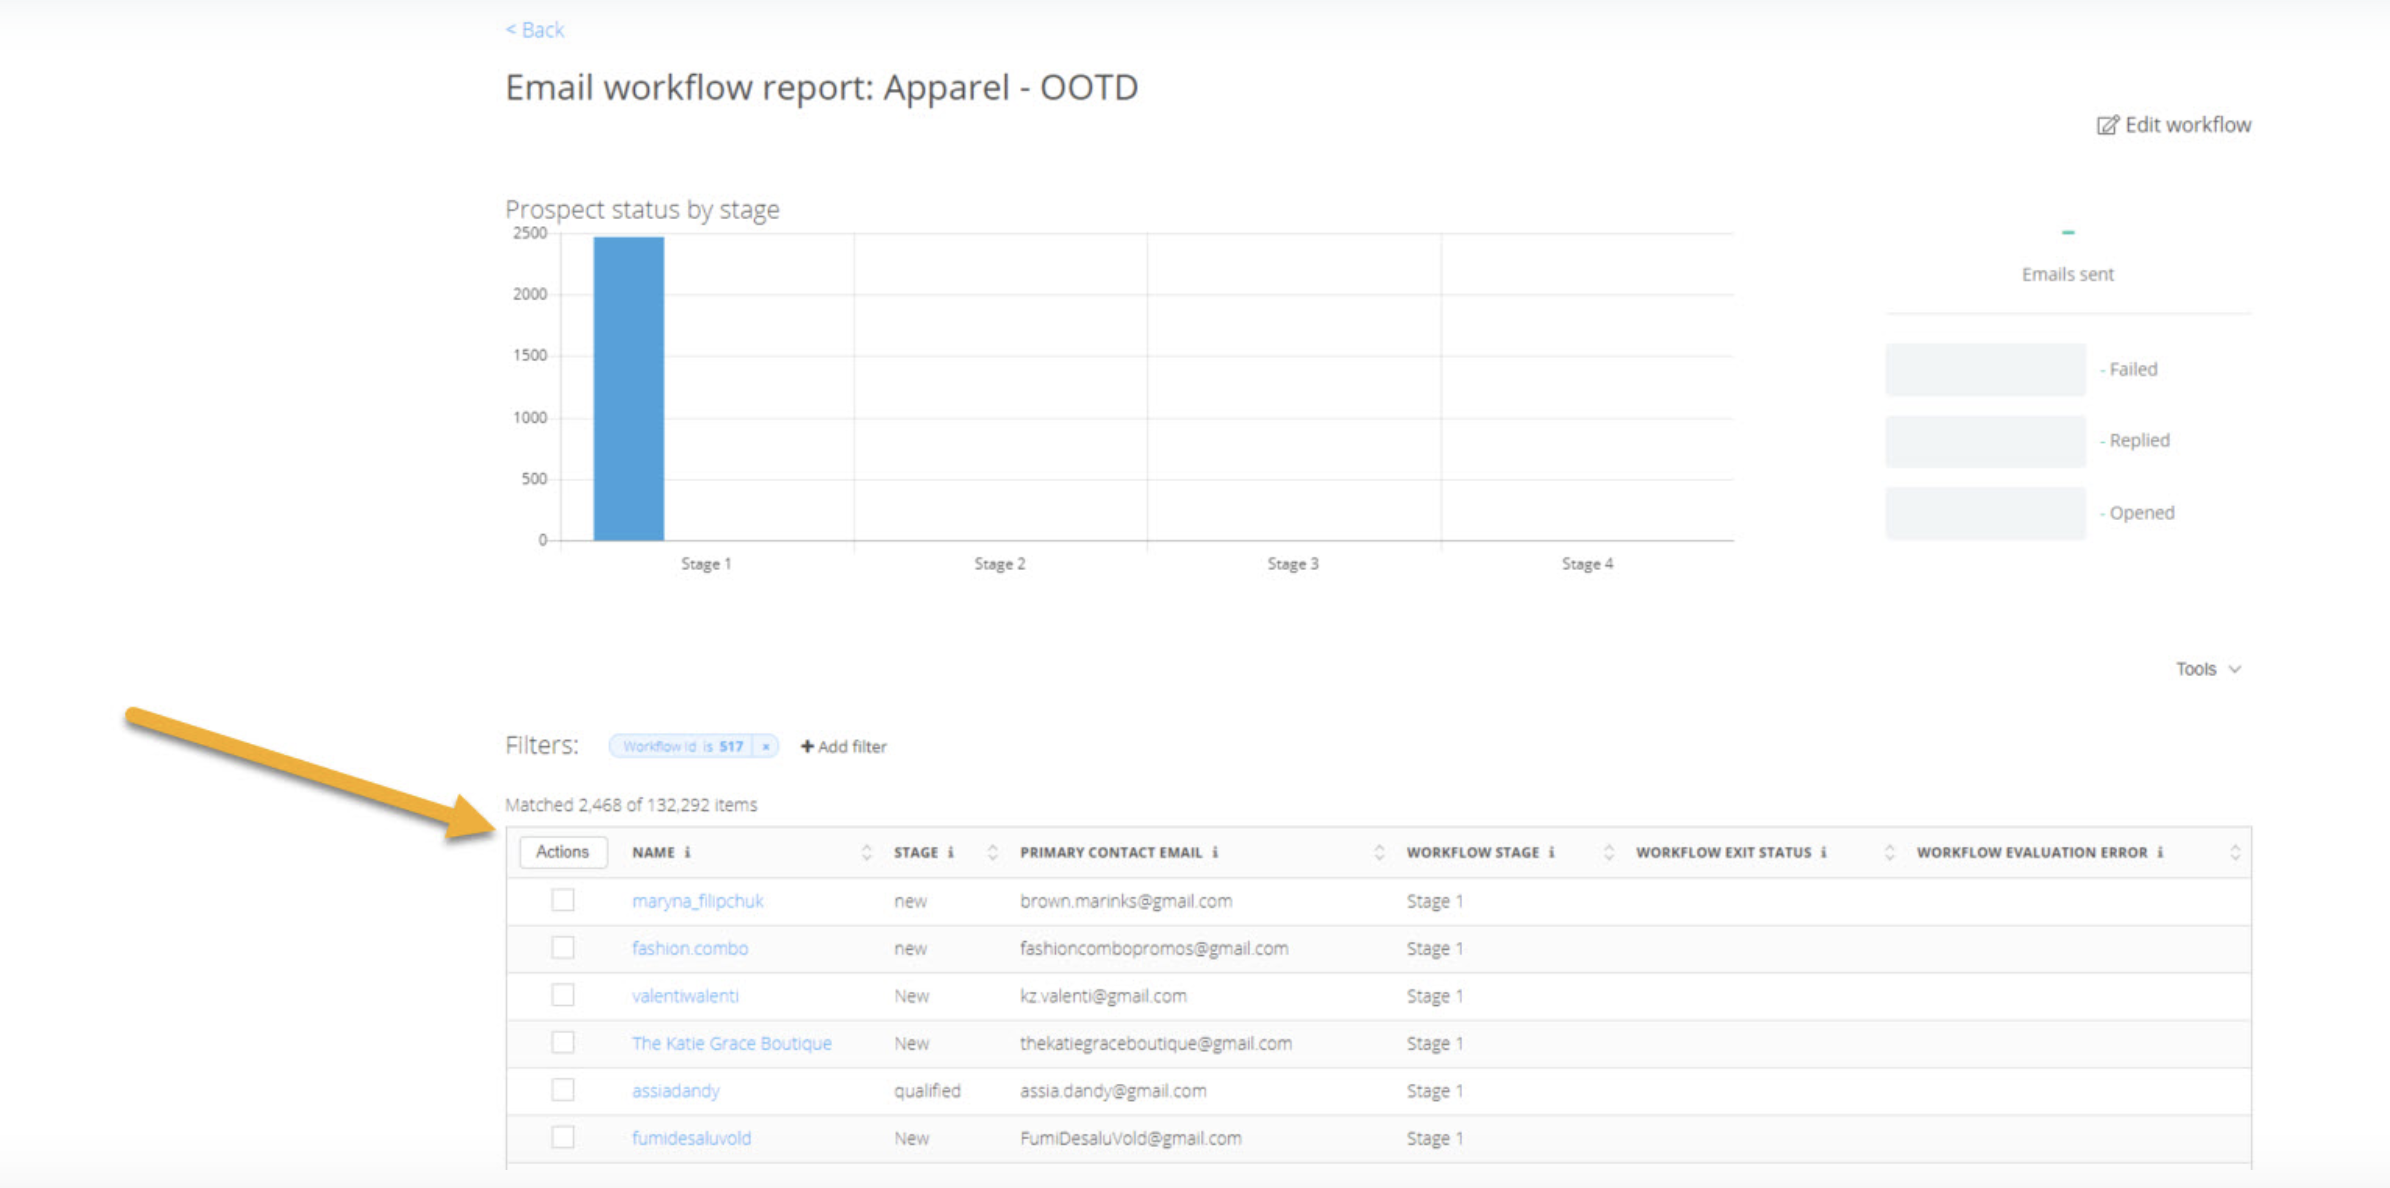This screenshot has width=2390, height=1188.
Task: Remove the Workflow id 517 filter
Action: [766, 747]
